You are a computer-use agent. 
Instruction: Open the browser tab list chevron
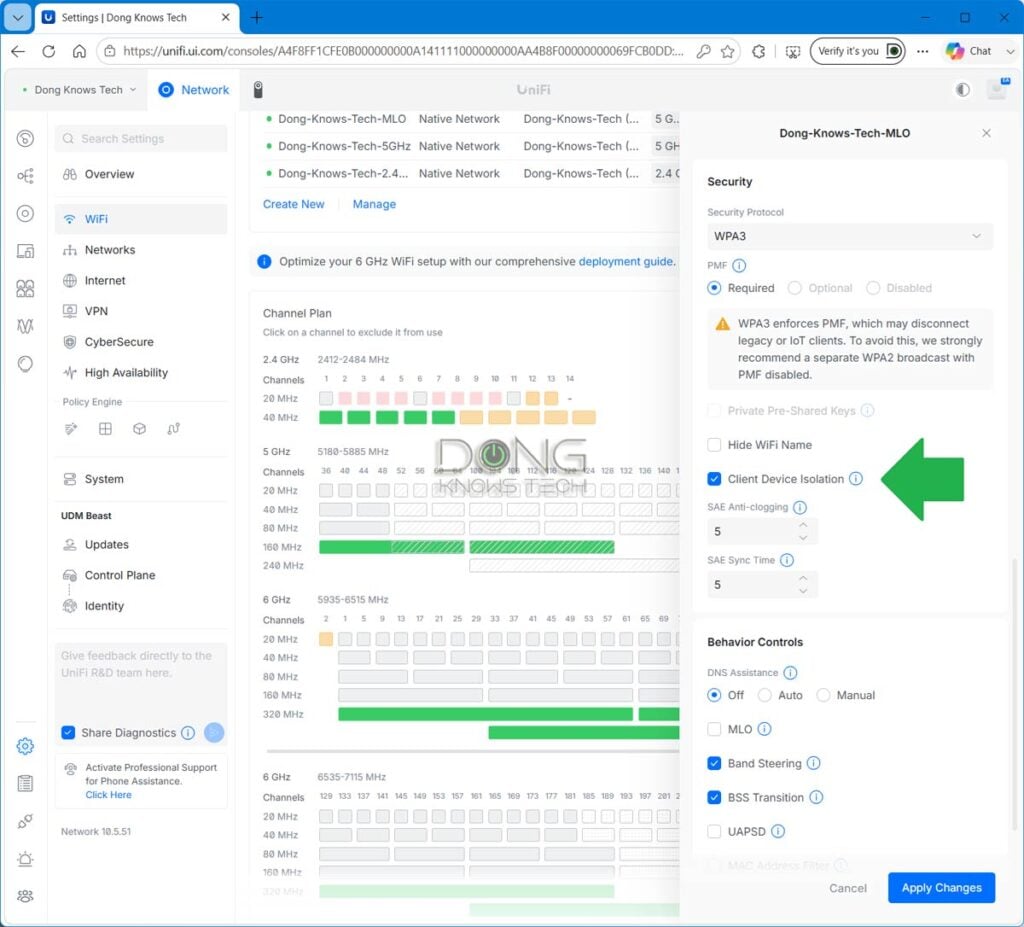[18, 18]
